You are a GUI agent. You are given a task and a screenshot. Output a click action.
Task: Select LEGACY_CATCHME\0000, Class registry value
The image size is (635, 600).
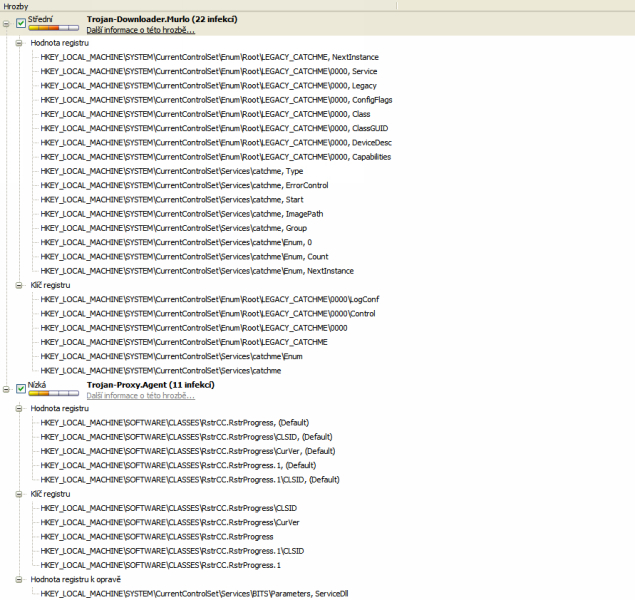pyautogui.click(x=205, y=114)
